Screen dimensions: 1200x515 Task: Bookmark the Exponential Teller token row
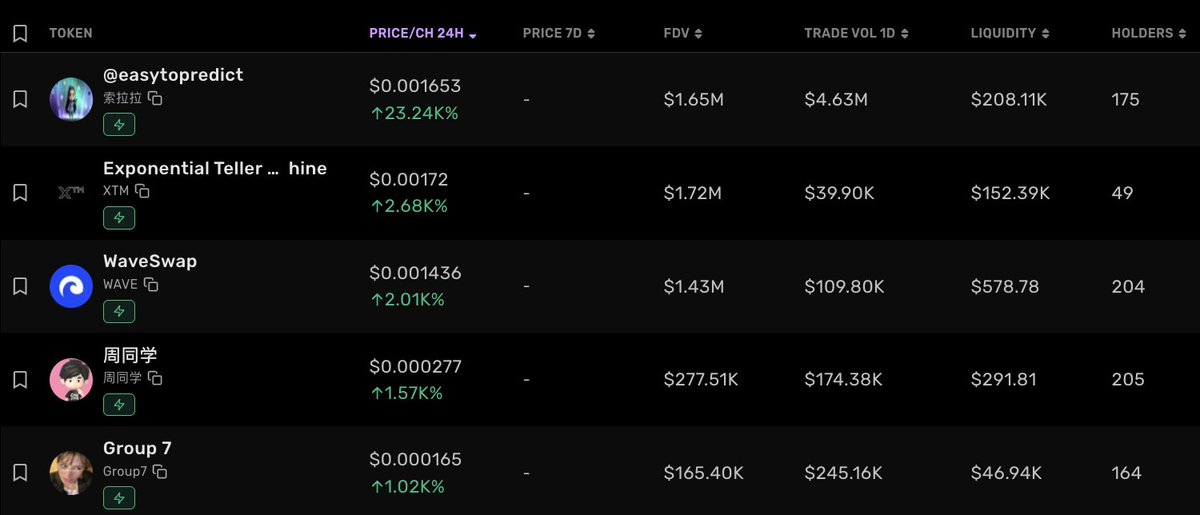pos(20,192)
